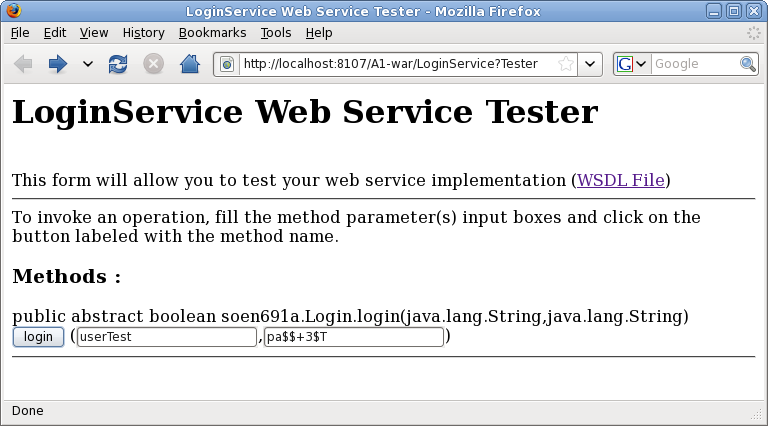Bookmark this page with the star icon
This screenshot has width=768, height=426.
(x=566, y=64)
